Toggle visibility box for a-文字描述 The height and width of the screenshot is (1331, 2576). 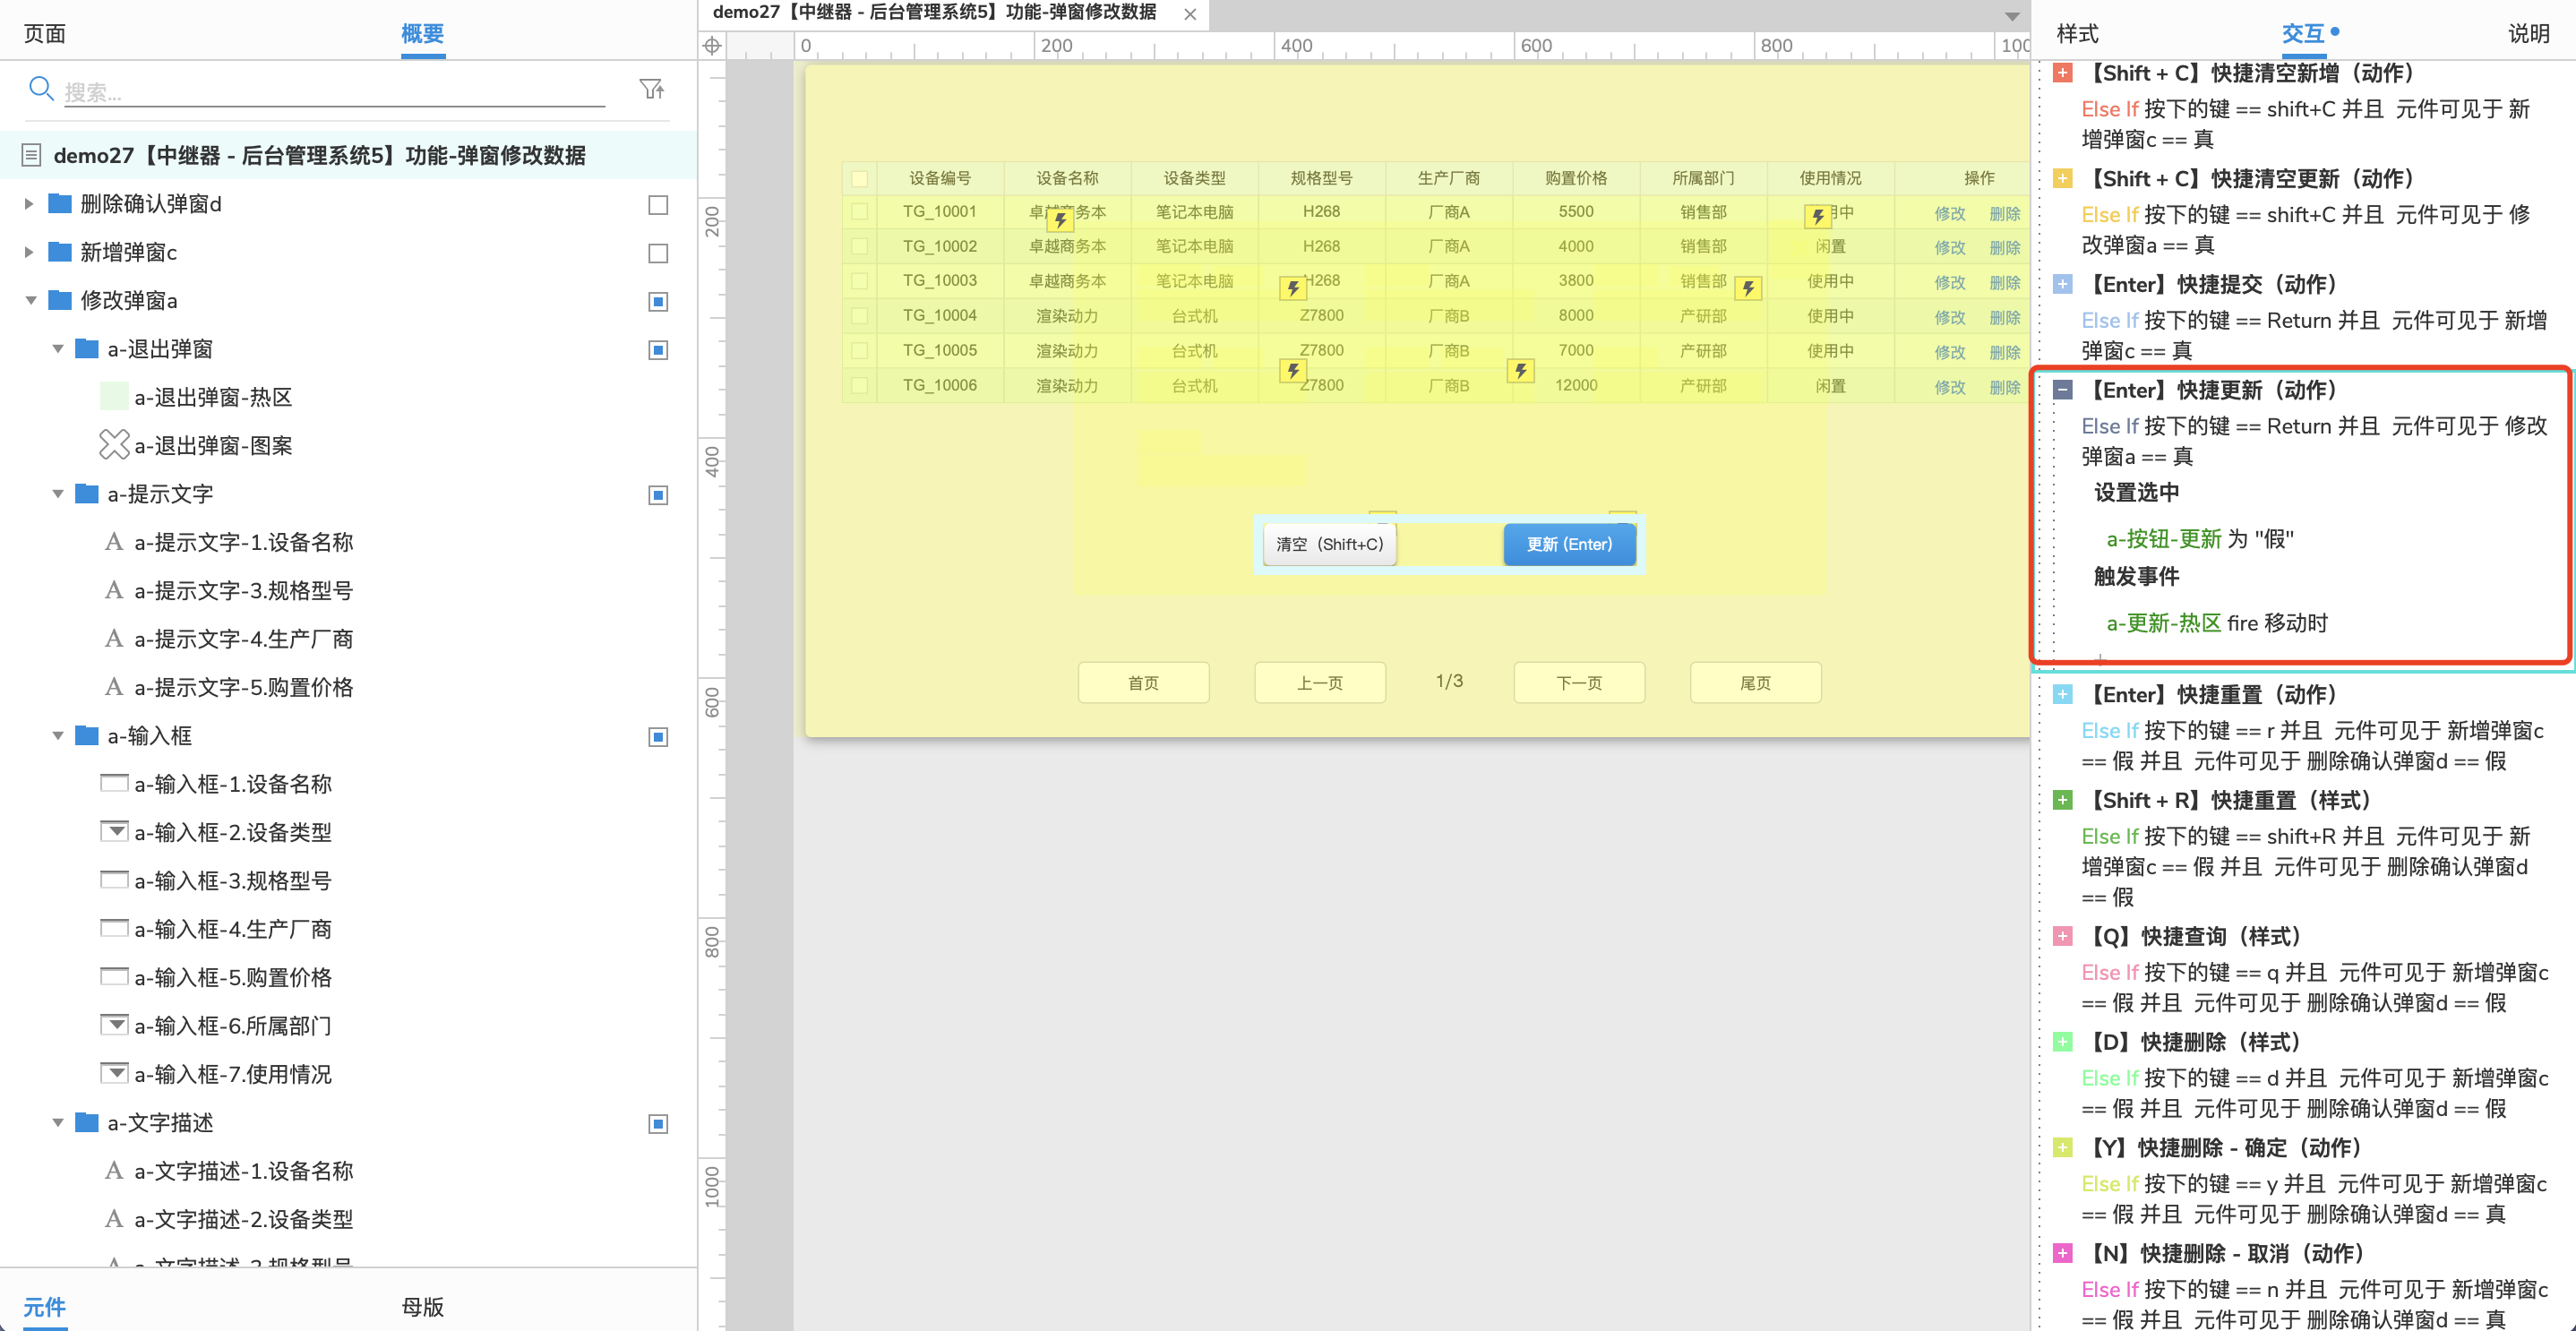[x=658, y=1124]
